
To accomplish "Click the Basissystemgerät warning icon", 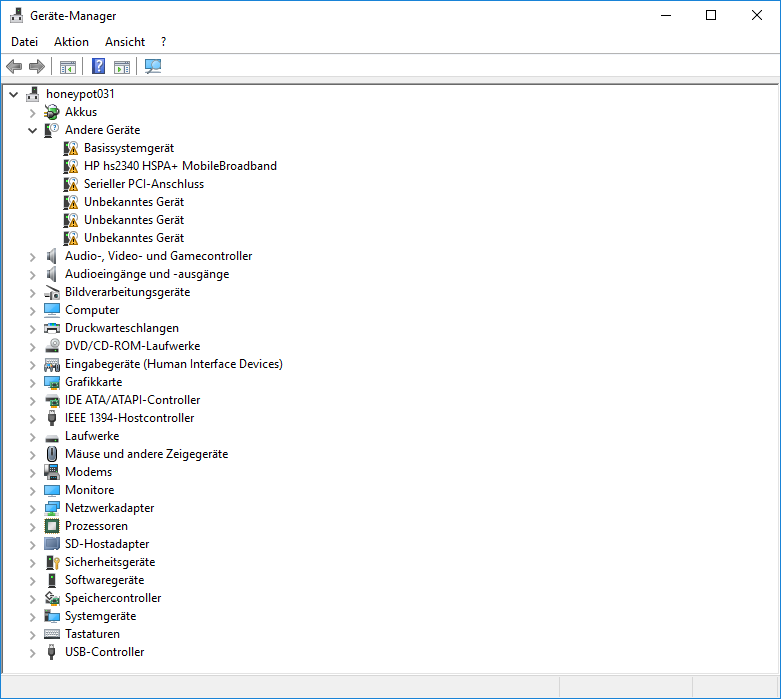I will pos(71,148).
